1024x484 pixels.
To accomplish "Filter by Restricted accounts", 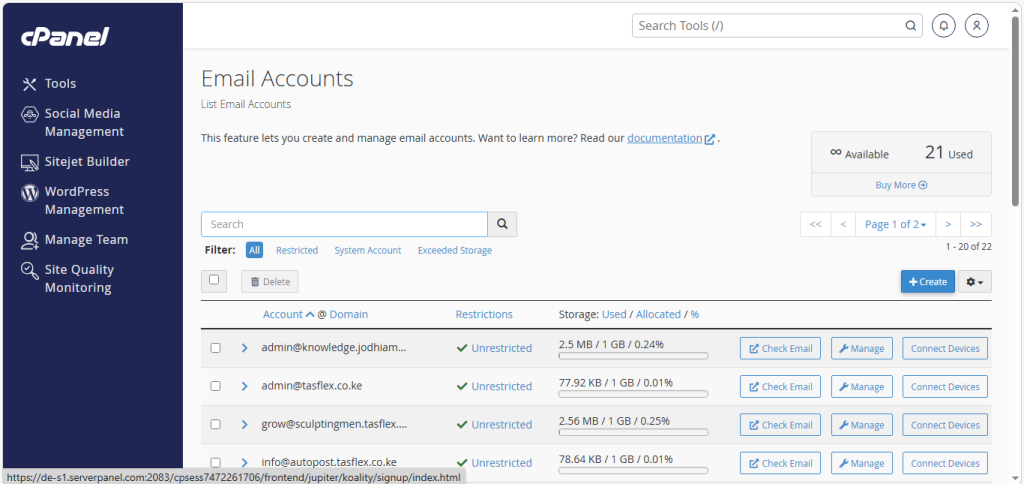I will pos(297,251).
